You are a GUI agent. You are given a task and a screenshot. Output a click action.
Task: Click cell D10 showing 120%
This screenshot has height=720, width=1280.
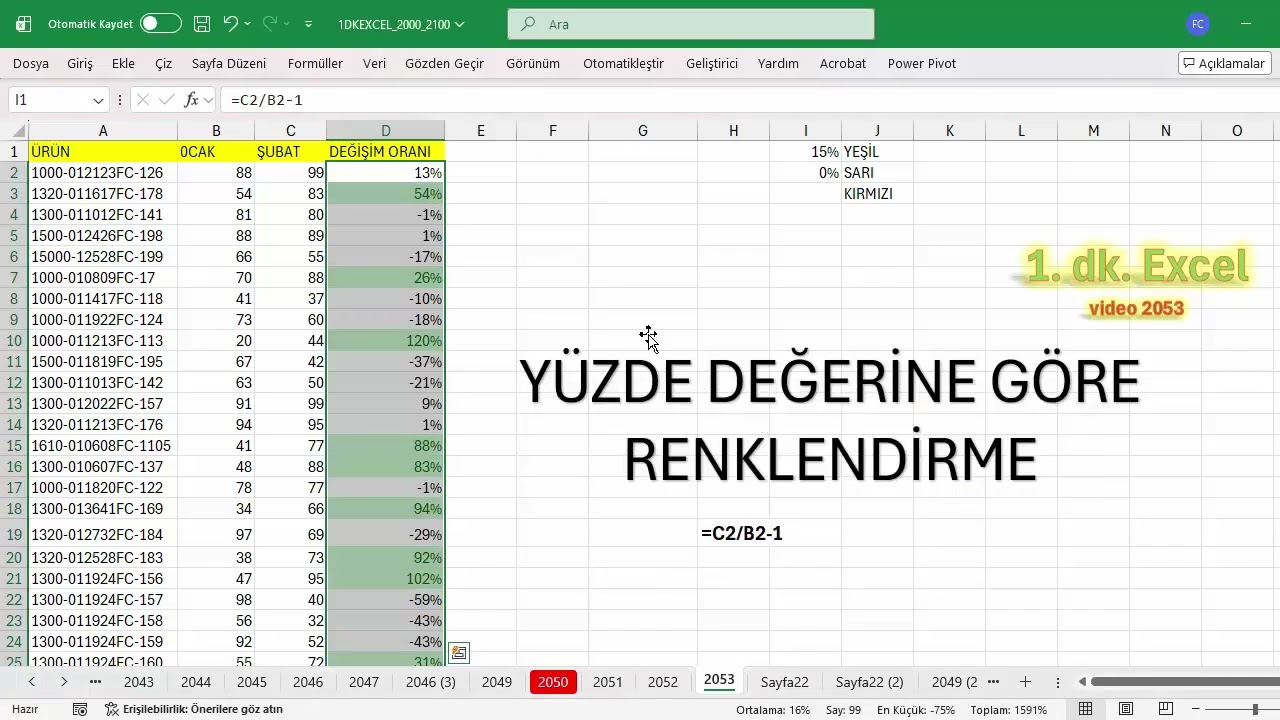click(385, 341)
